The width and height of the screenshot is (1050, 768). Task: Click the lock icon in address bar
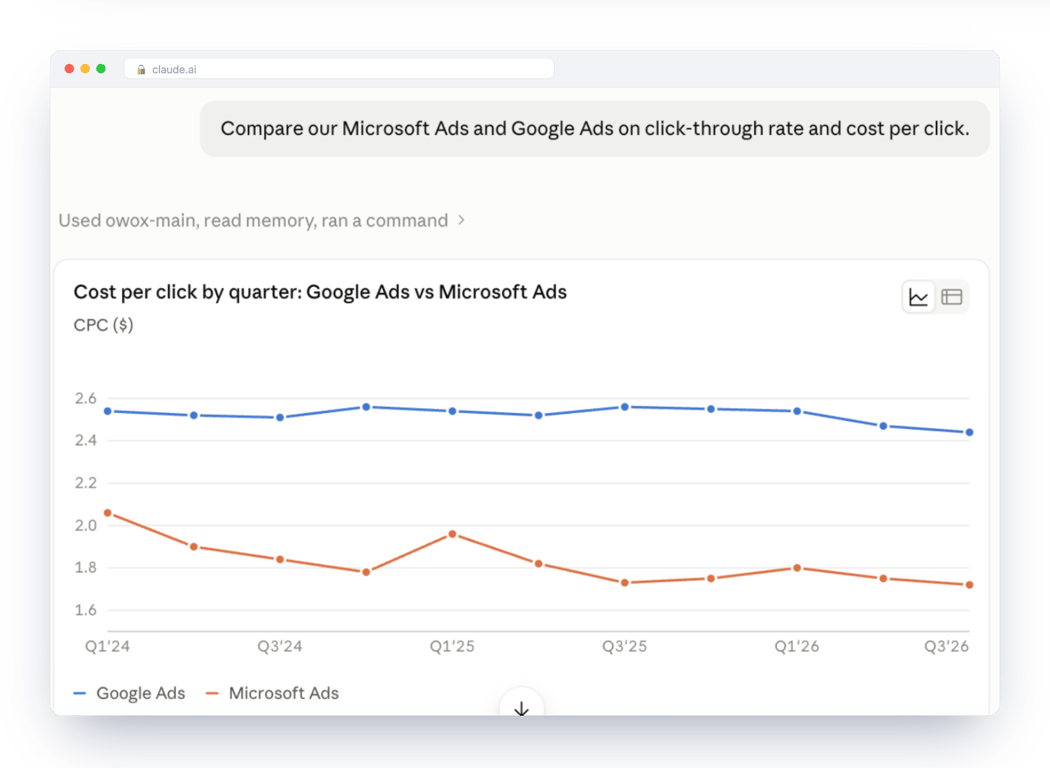coord(141,70)
